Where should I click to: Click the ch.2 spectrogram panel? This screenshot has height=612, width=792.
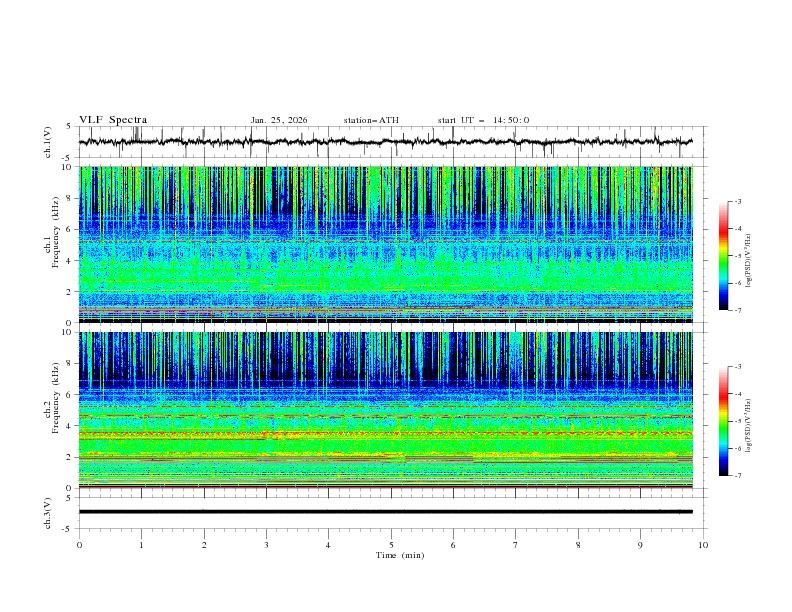[x=385, y=410]
